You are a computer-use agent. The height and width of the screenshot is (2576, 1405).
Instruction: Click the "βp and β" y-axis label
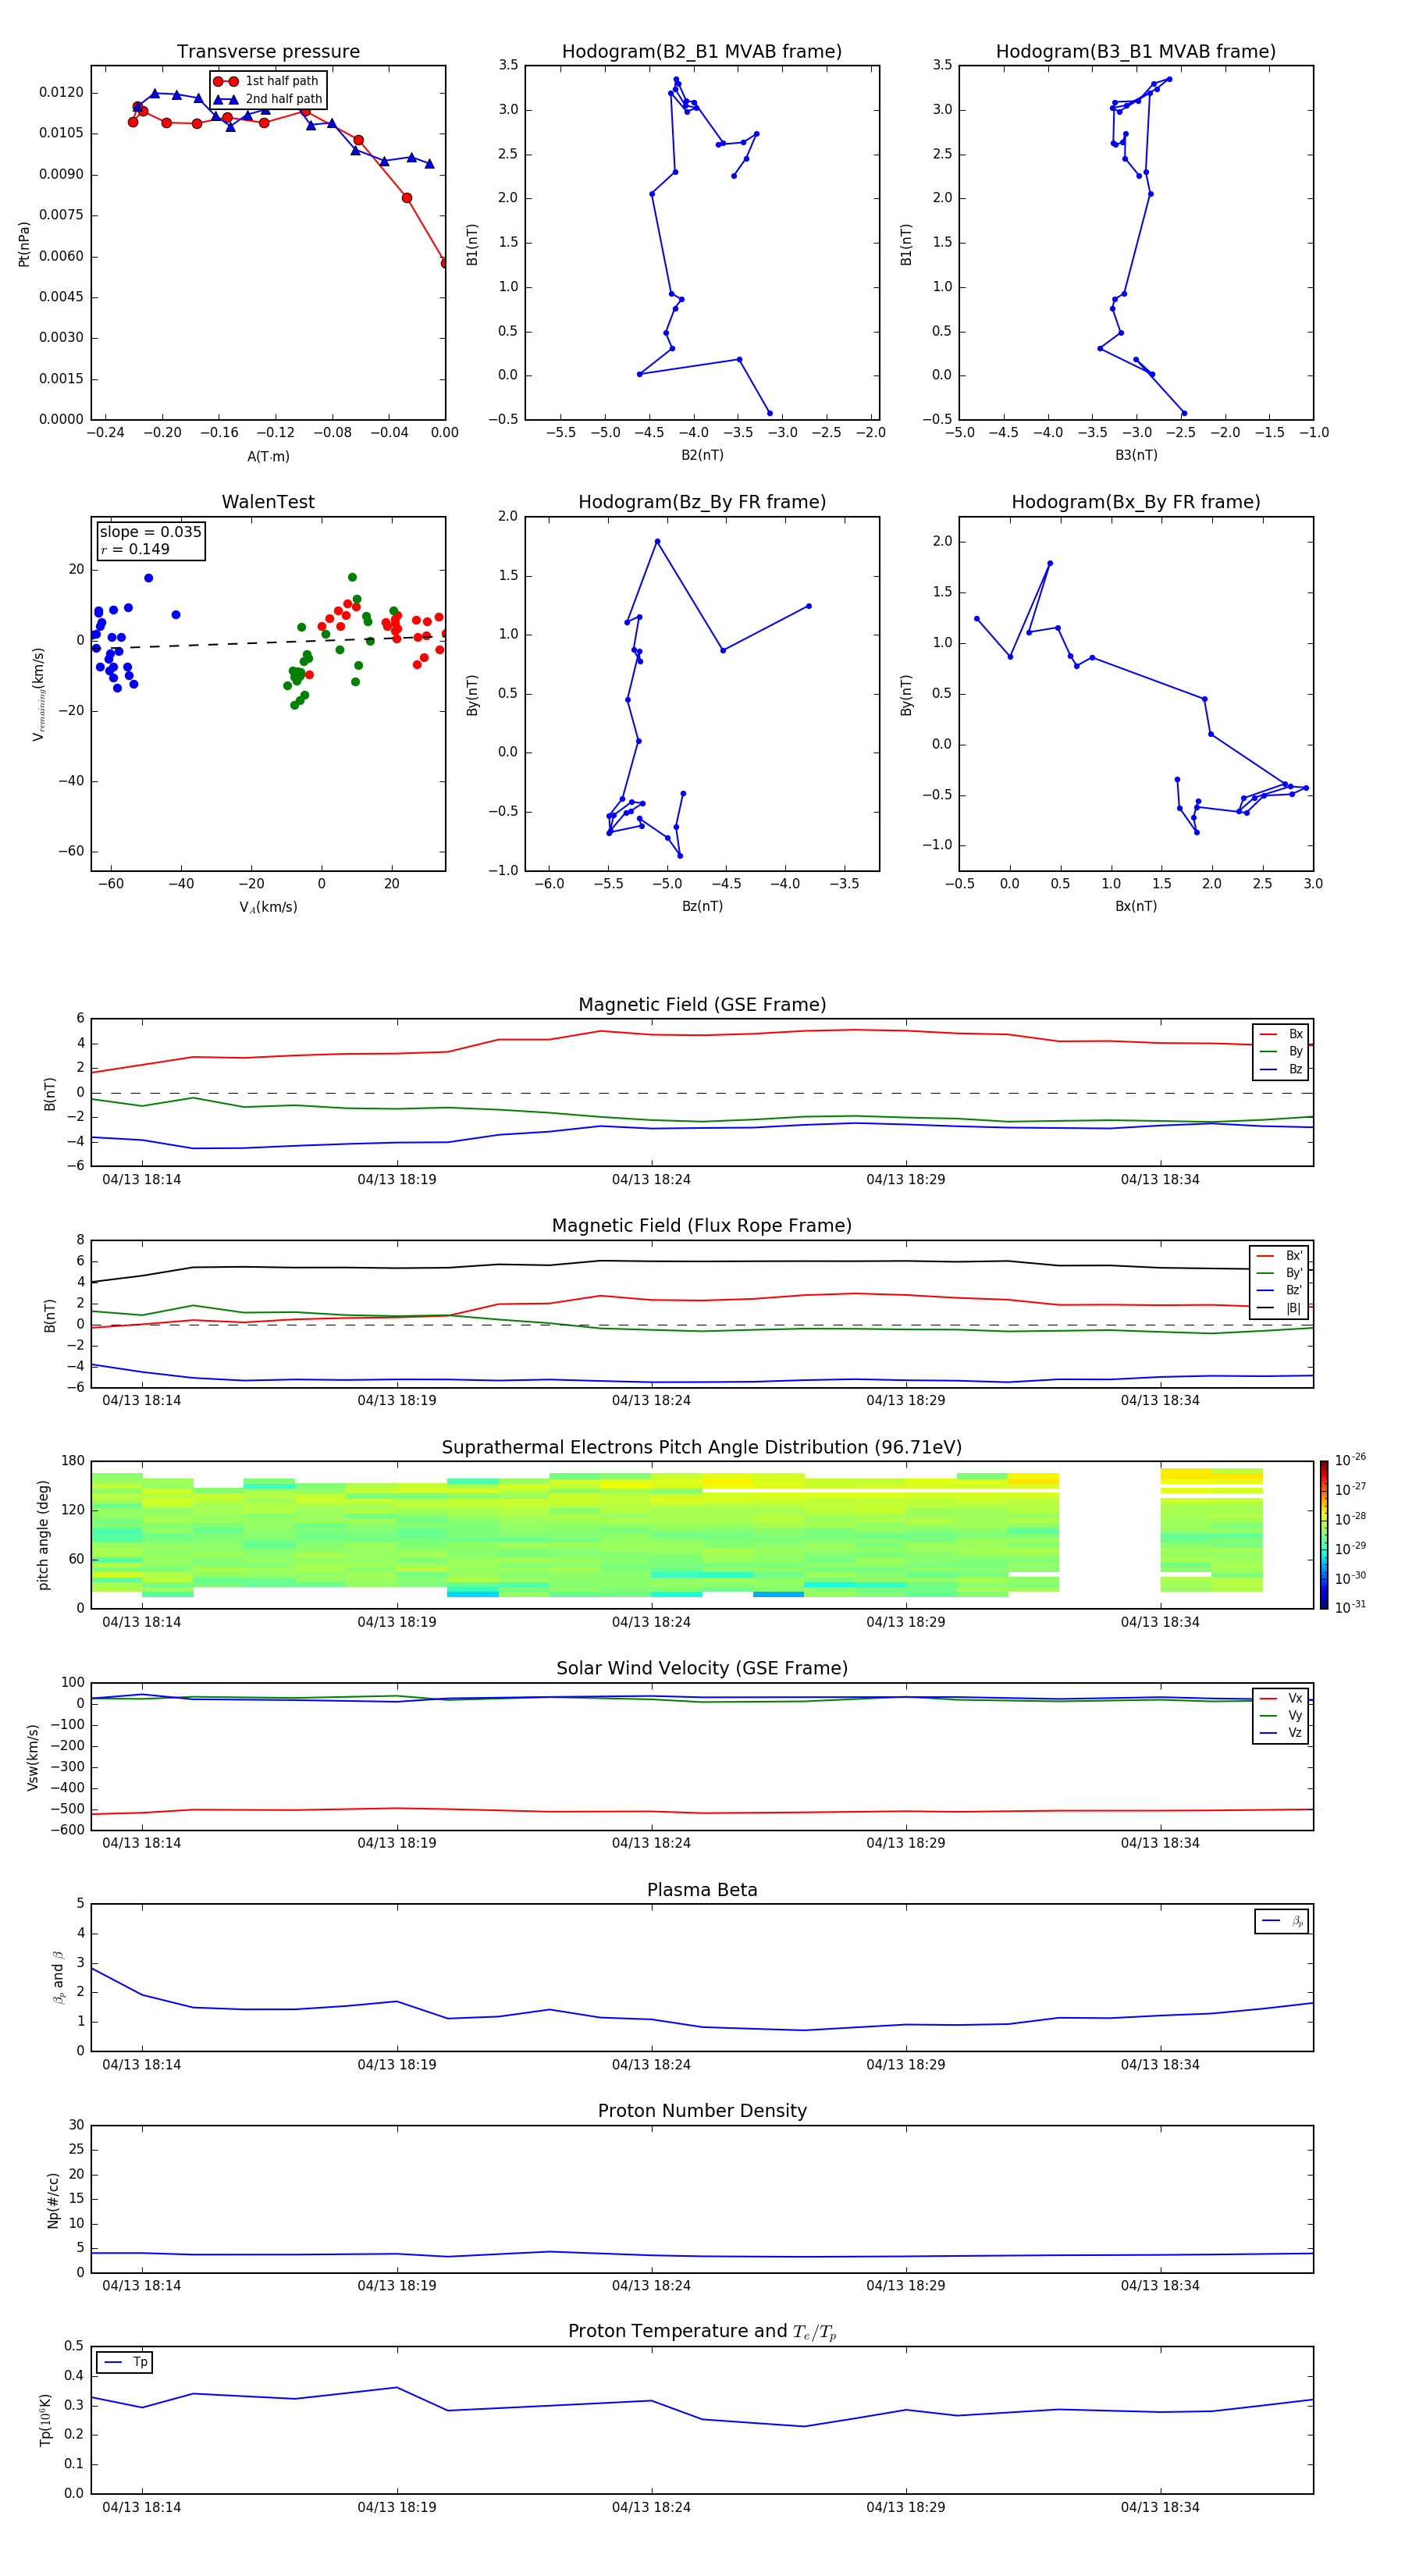[58, 1977]
